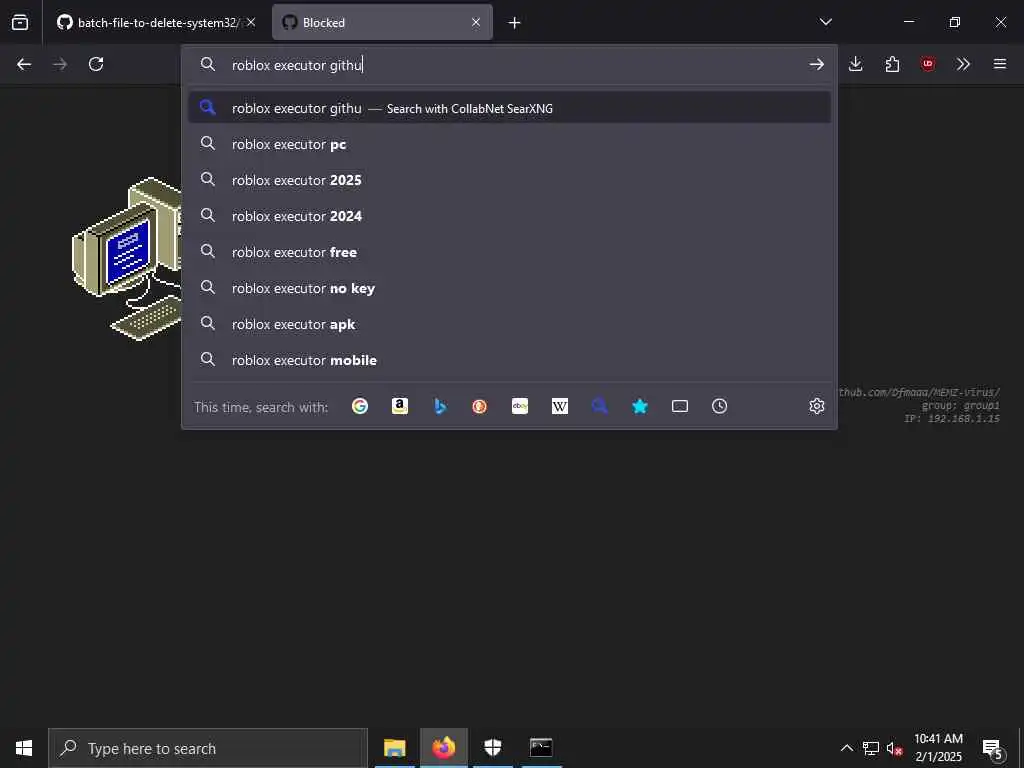
Task: Search this time with Bing
Action: click(440, 406)
